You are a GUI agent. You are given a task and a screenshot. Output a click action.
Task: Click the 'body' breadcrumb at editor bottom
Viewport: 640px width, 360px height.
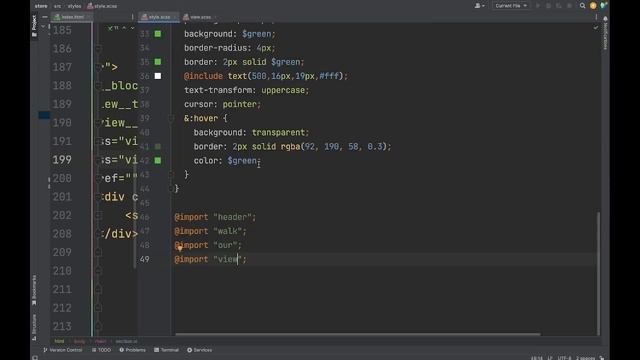click(x=80, y=341)
